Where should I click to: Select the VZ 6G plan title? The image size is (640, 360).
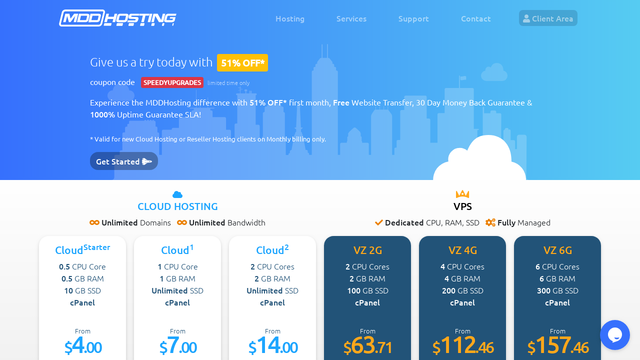558,250
